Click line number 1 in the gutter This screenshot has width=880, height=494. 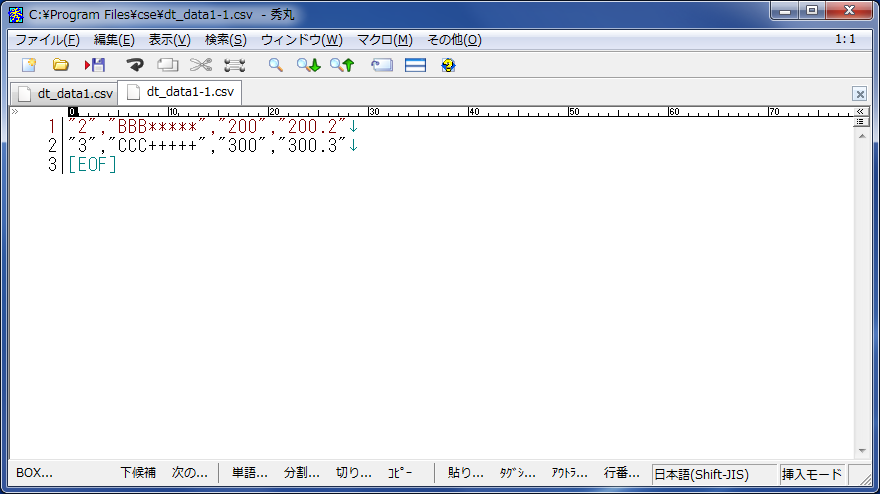pos(52,127)
